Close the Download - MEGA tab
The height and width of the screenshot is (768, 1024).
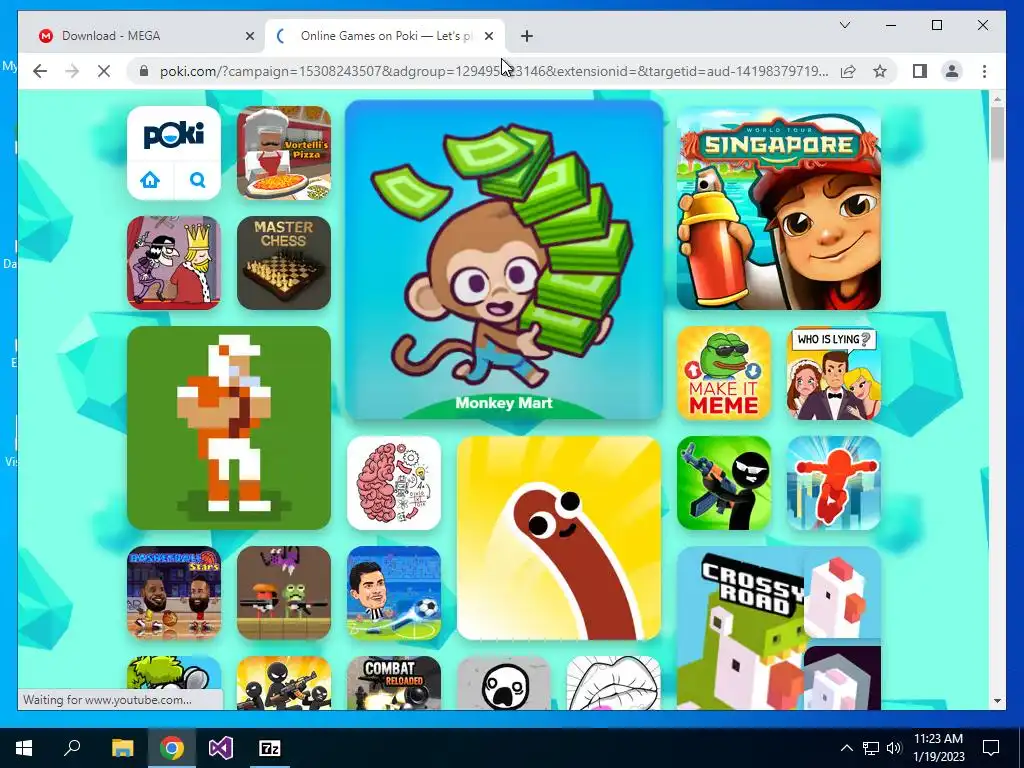pyautogui.click(x=249, y=37)
